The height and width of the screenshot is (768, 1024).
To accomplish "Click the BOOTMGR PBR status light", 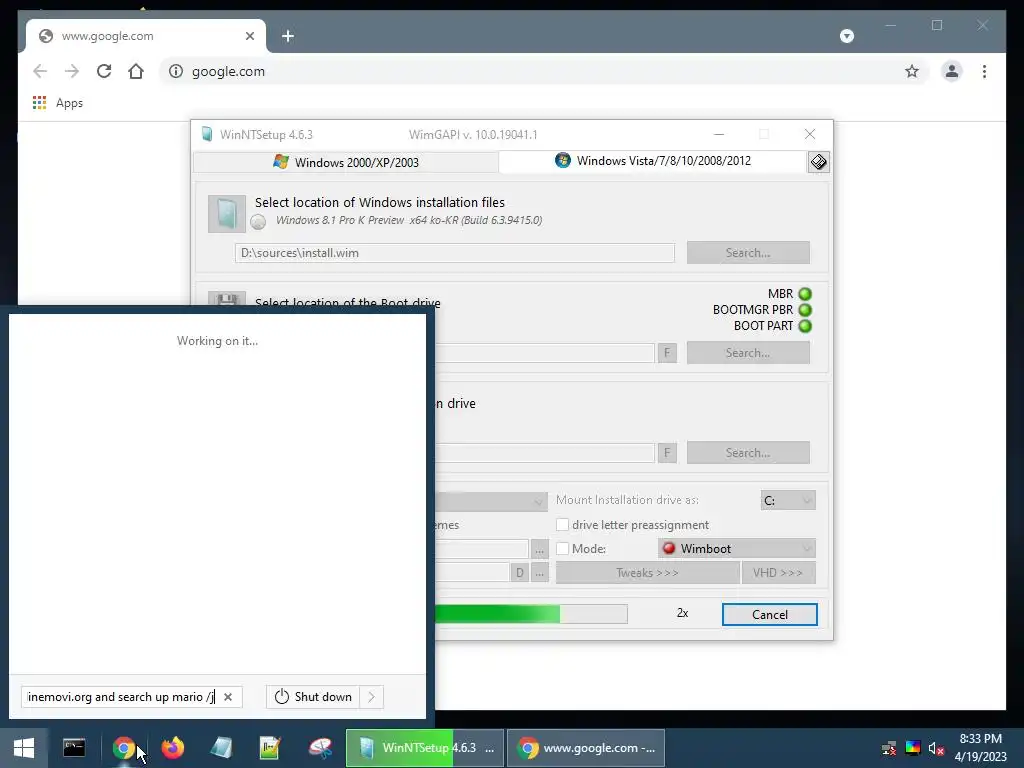I will [805, 310].
